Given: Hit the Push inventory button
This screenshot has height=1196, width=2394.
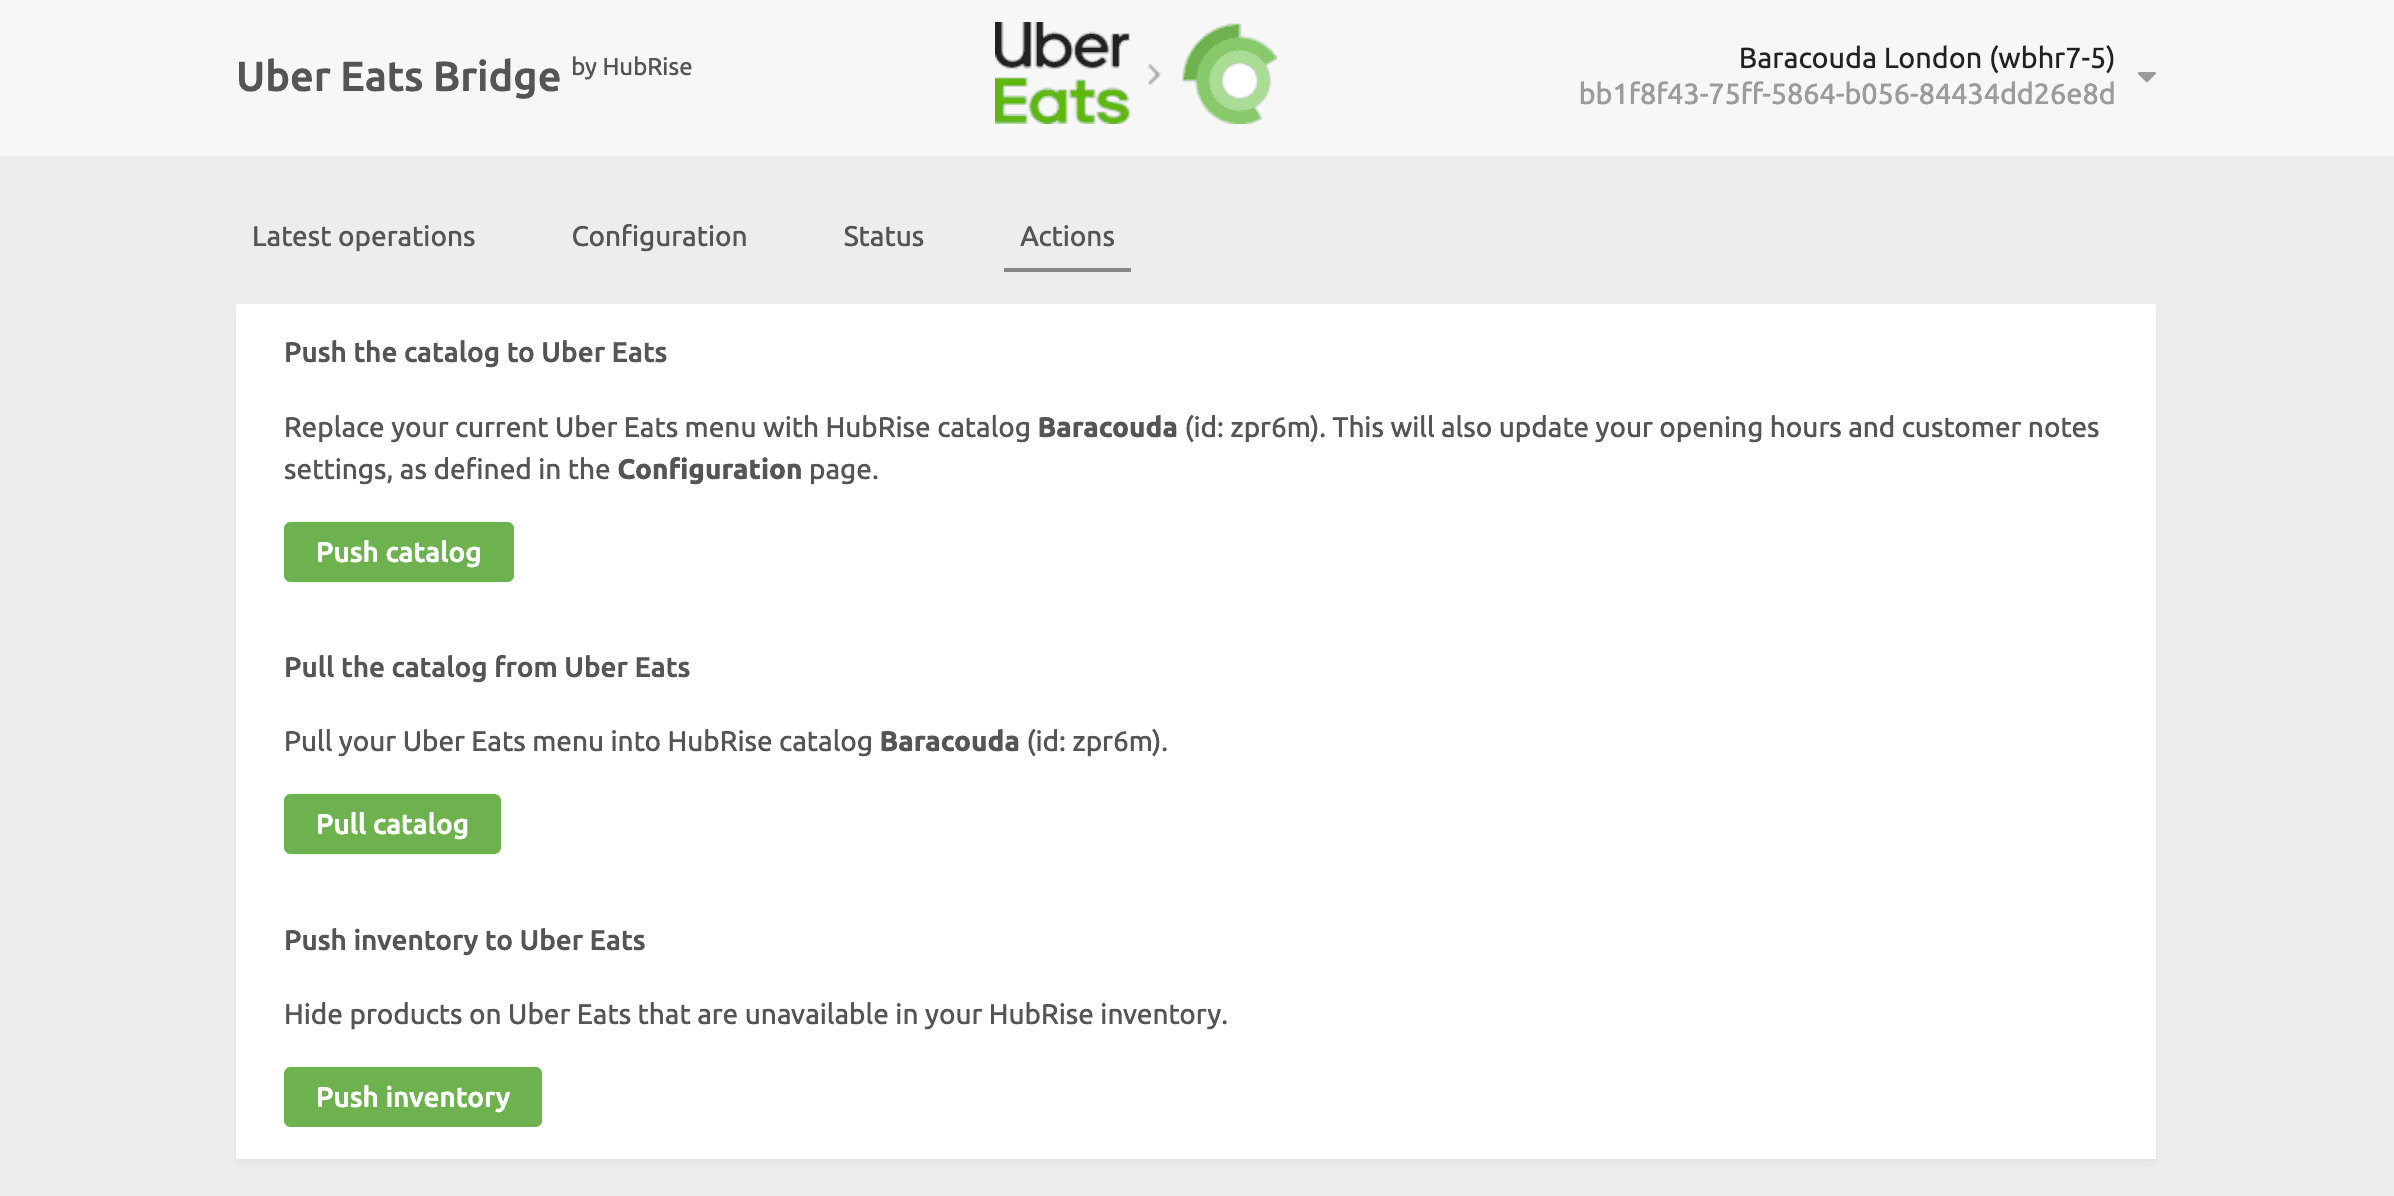Looking at the screenshot, I should pos(412,1097).
